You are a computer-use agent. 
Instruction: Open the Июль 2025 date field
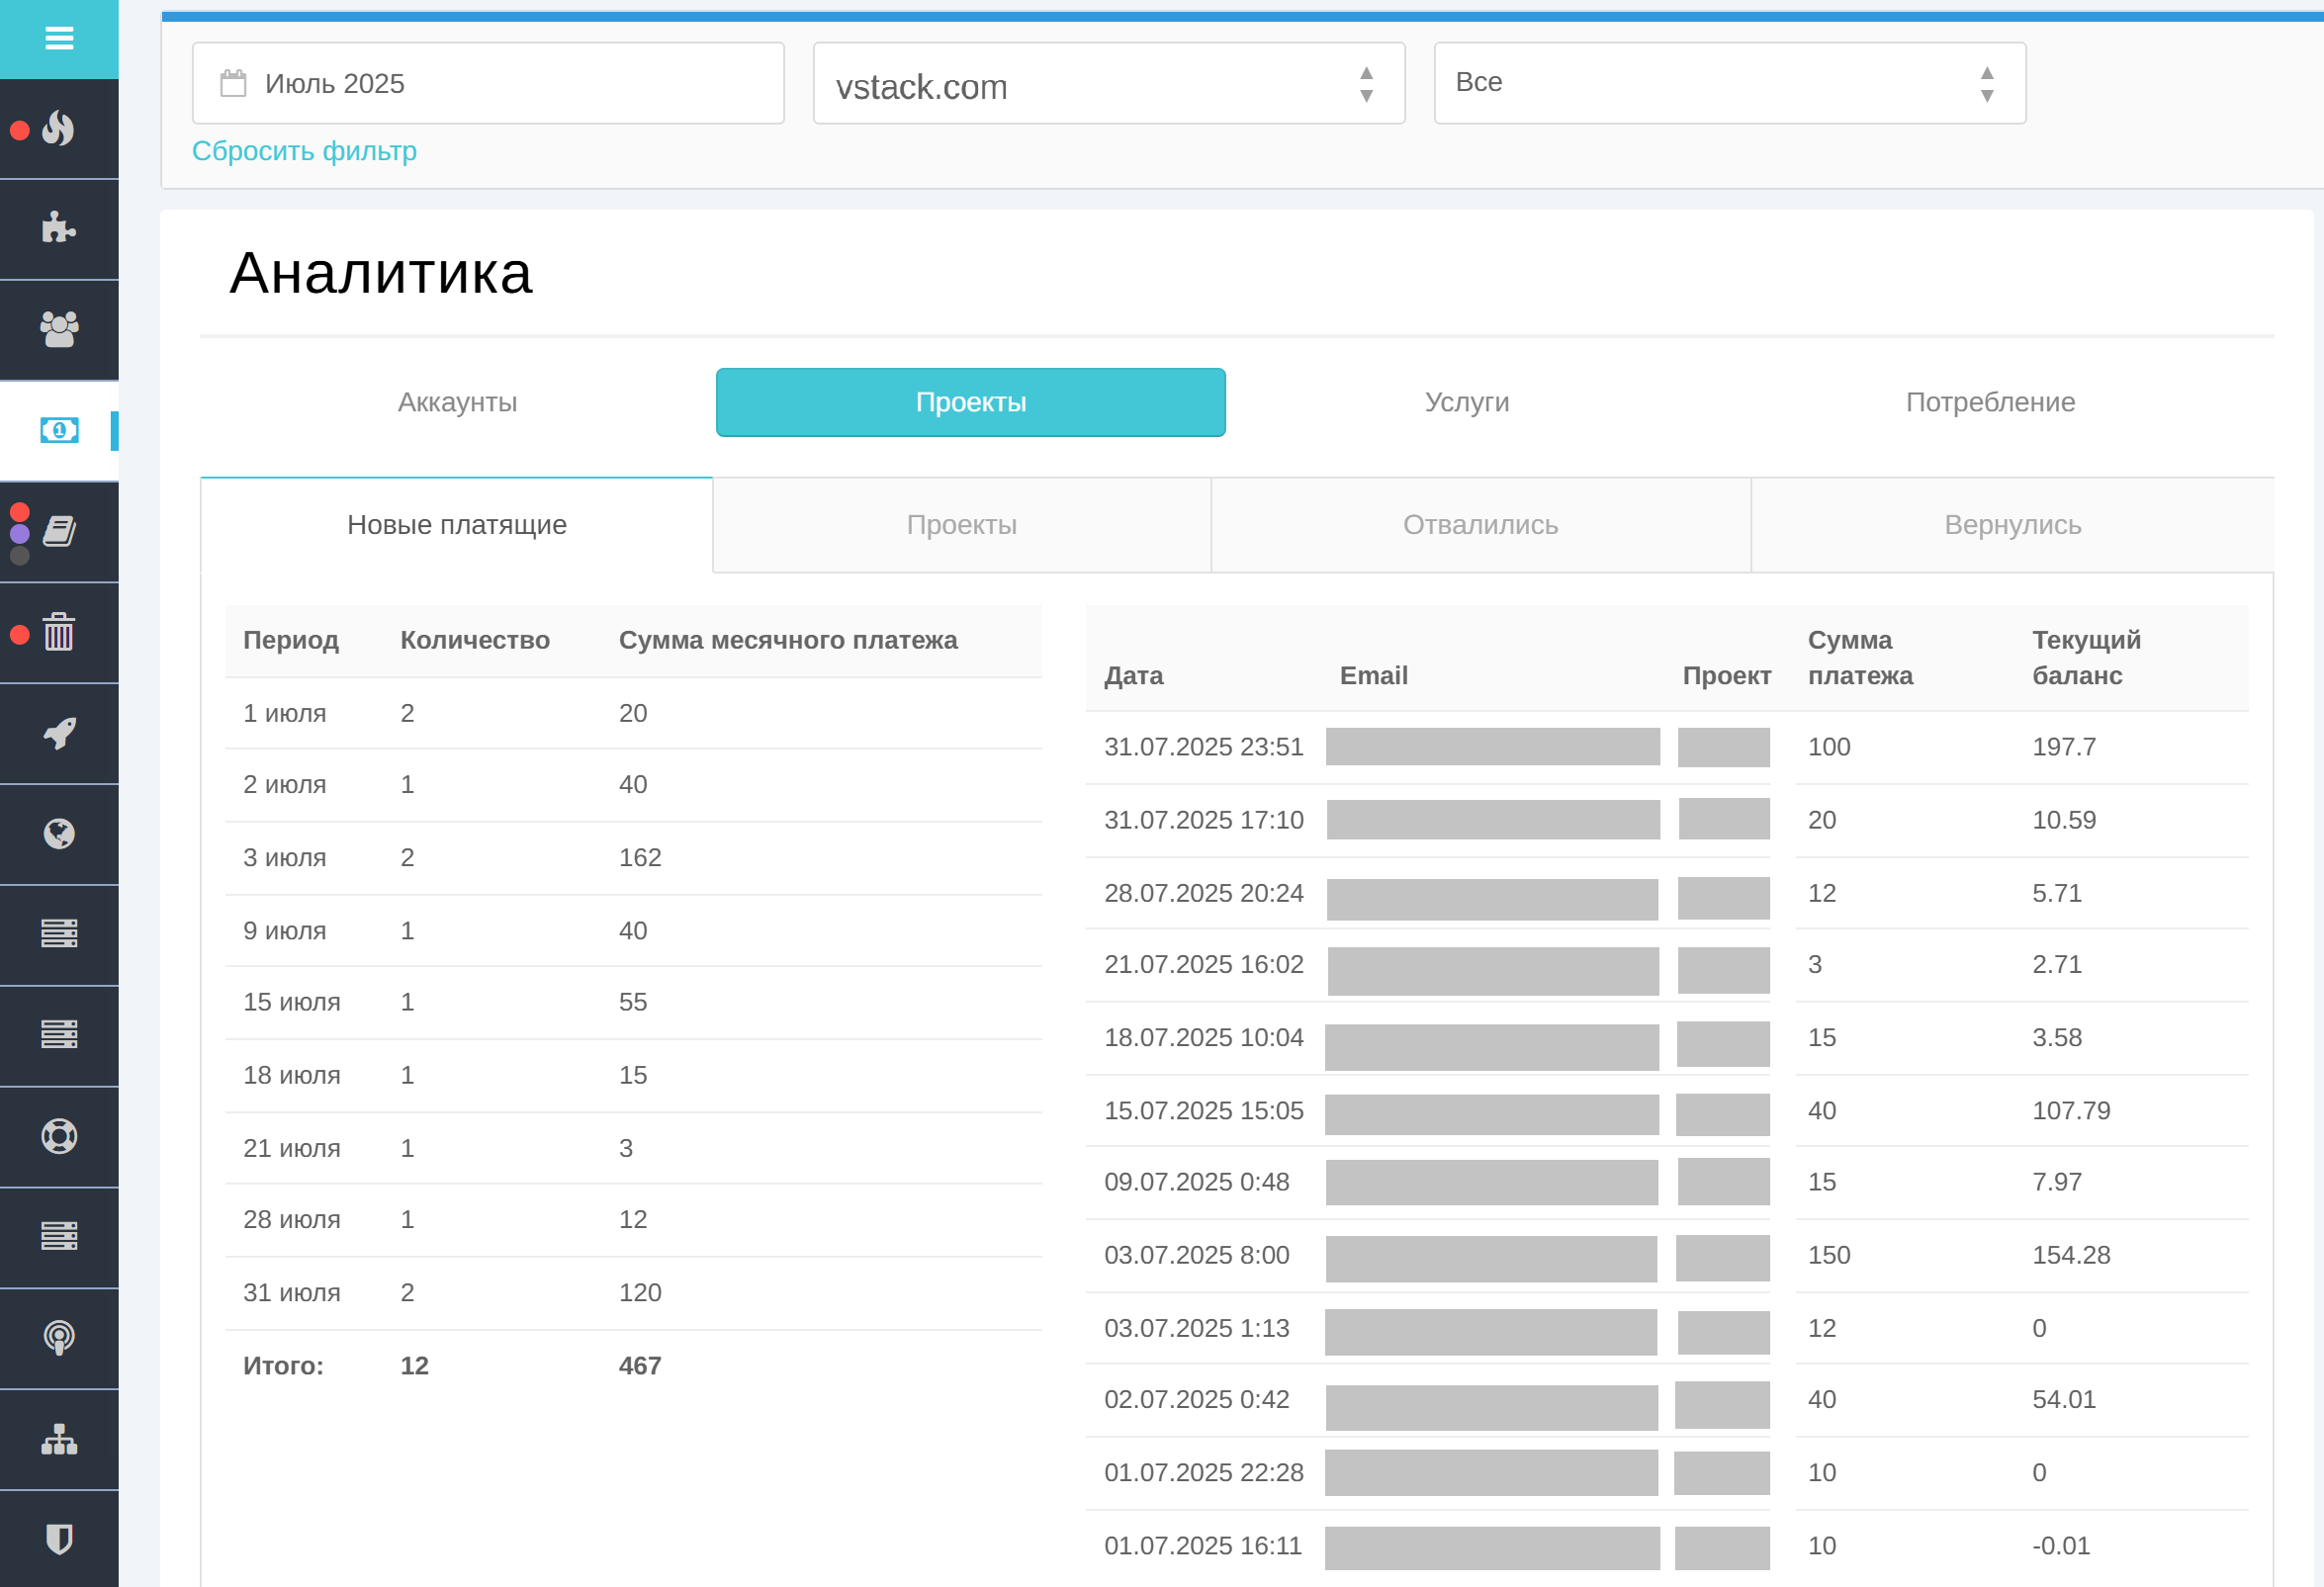click(488, 83)
